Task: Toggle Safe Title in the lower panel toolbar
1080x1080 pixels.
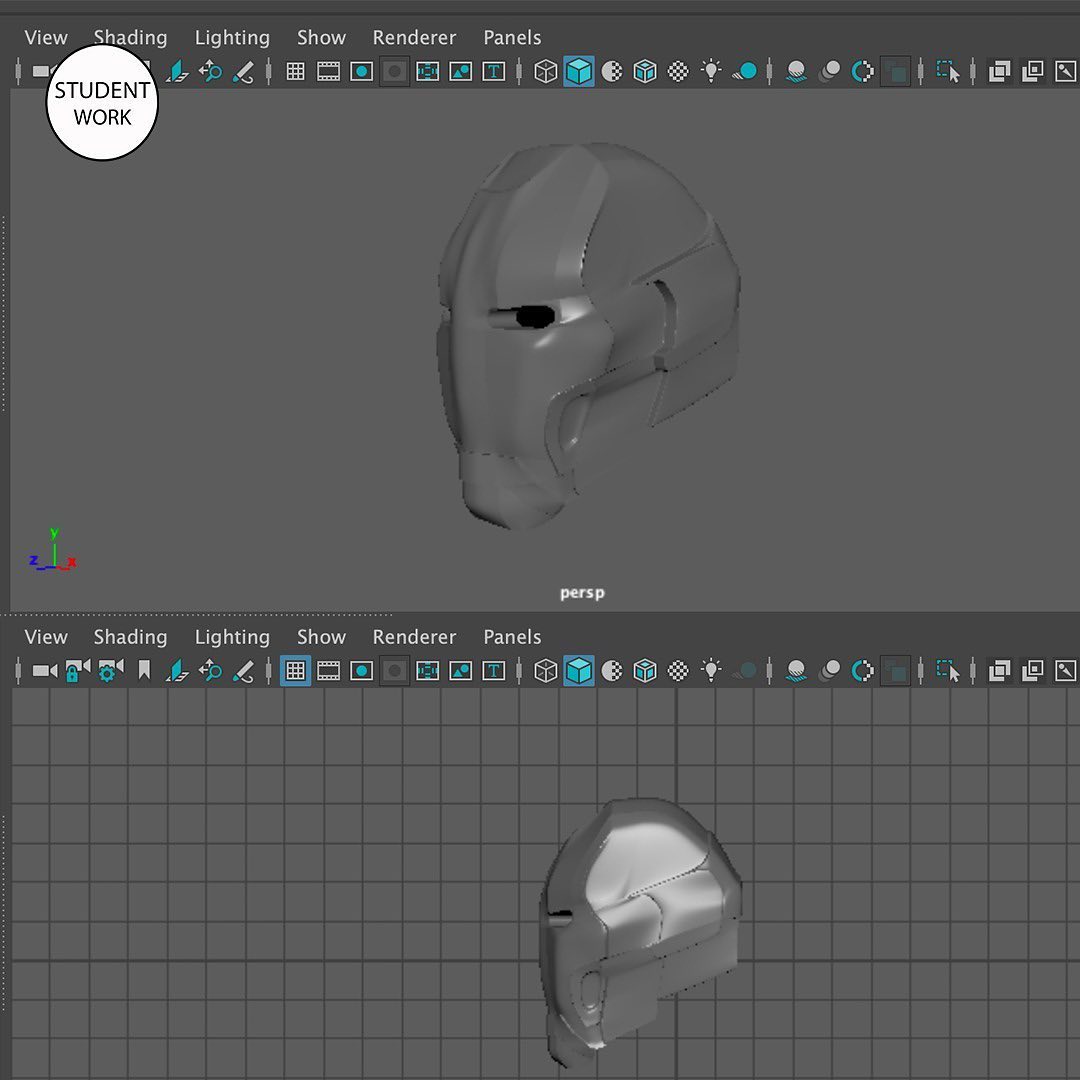Action: coord(494,671)
